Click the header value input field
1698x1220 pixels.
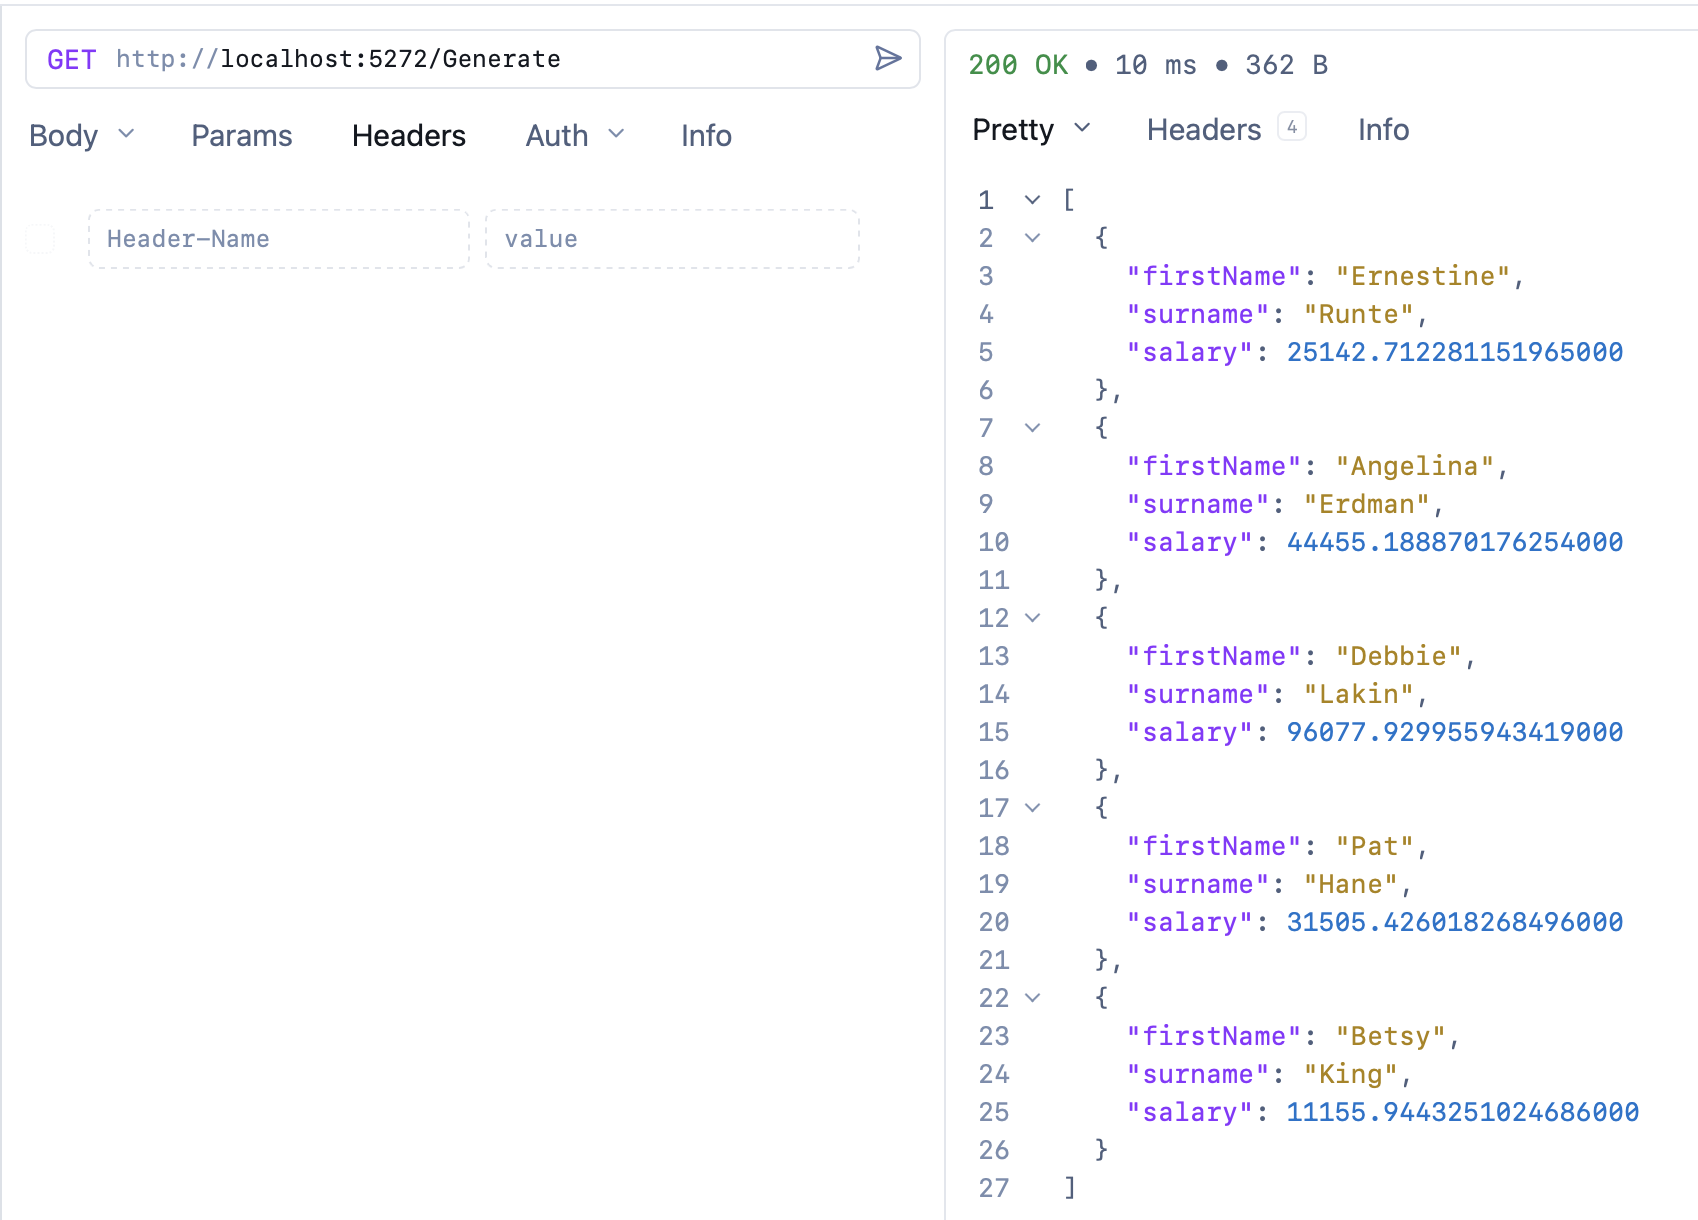671,239
